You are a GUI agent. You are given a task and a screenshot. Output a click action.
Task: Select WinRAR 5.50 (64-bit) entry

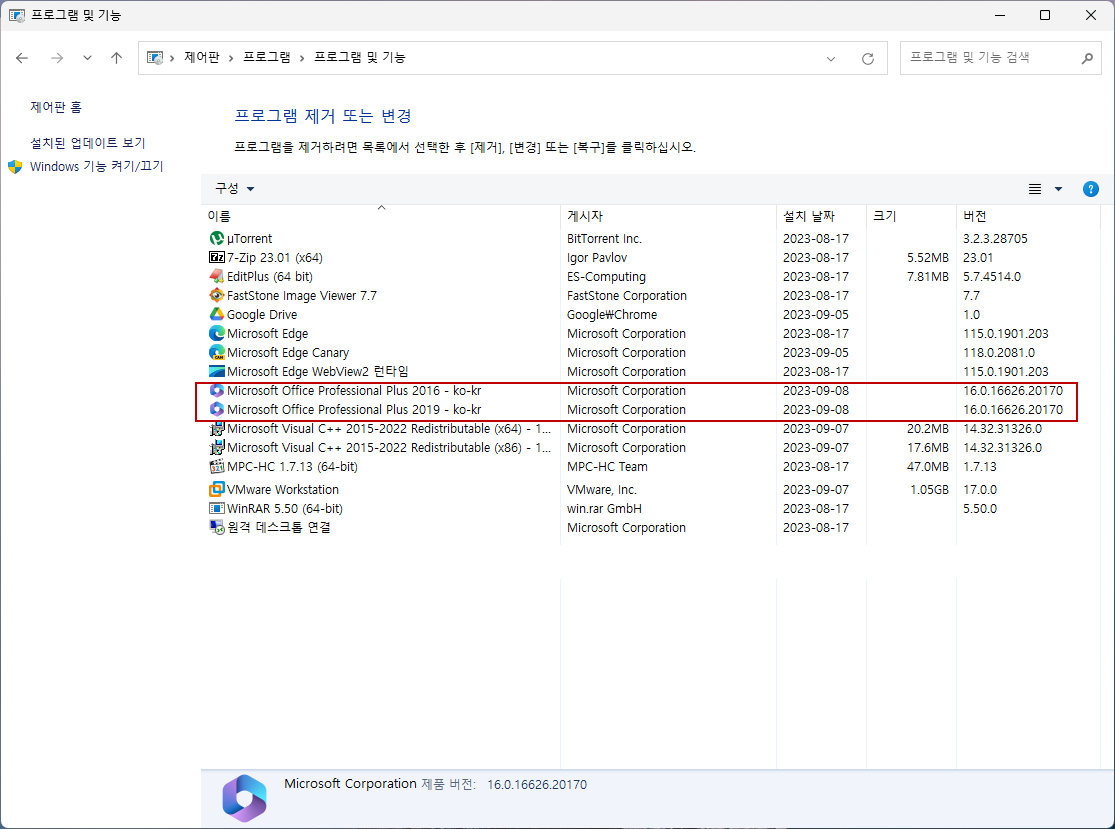(284, 508)
